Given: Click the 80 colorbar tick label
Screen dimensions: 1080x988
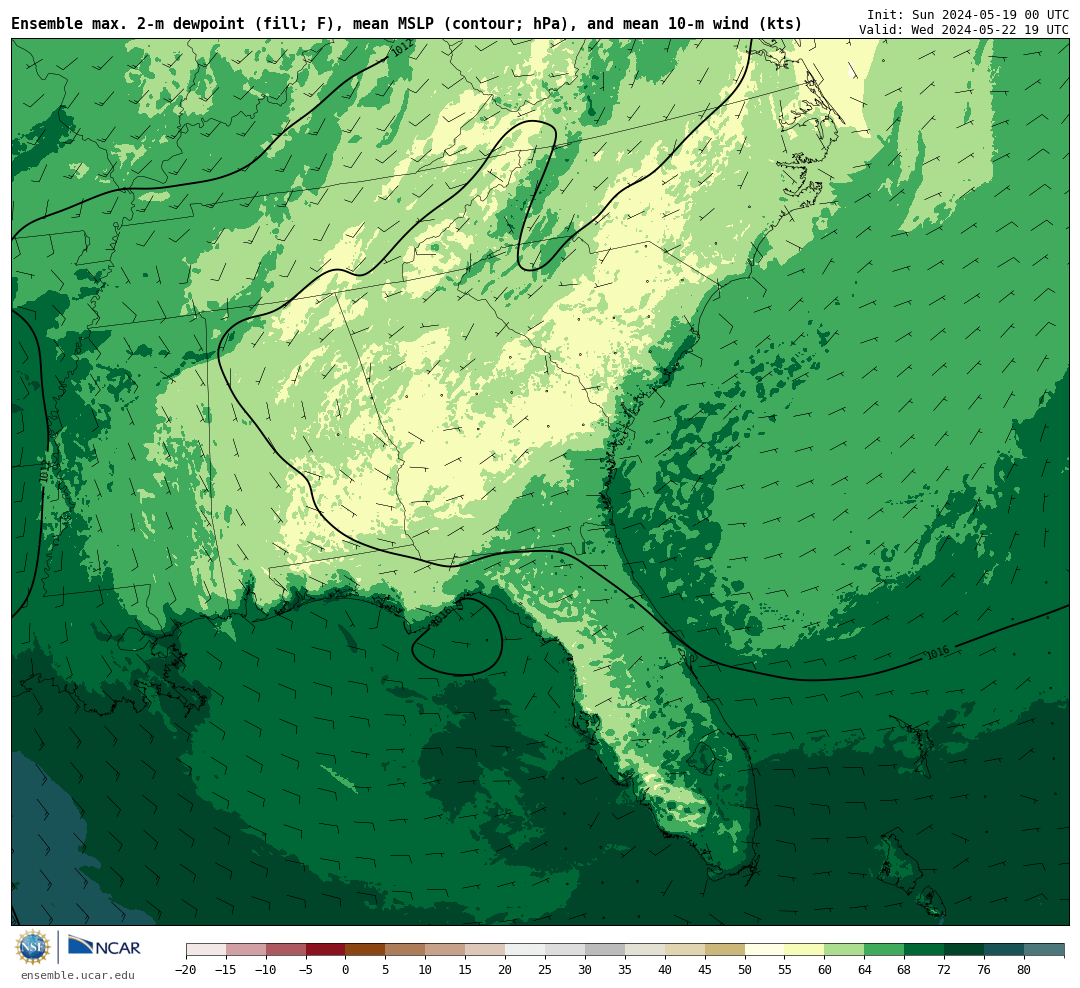Looking at the screenshot, I should [1025, 969].
